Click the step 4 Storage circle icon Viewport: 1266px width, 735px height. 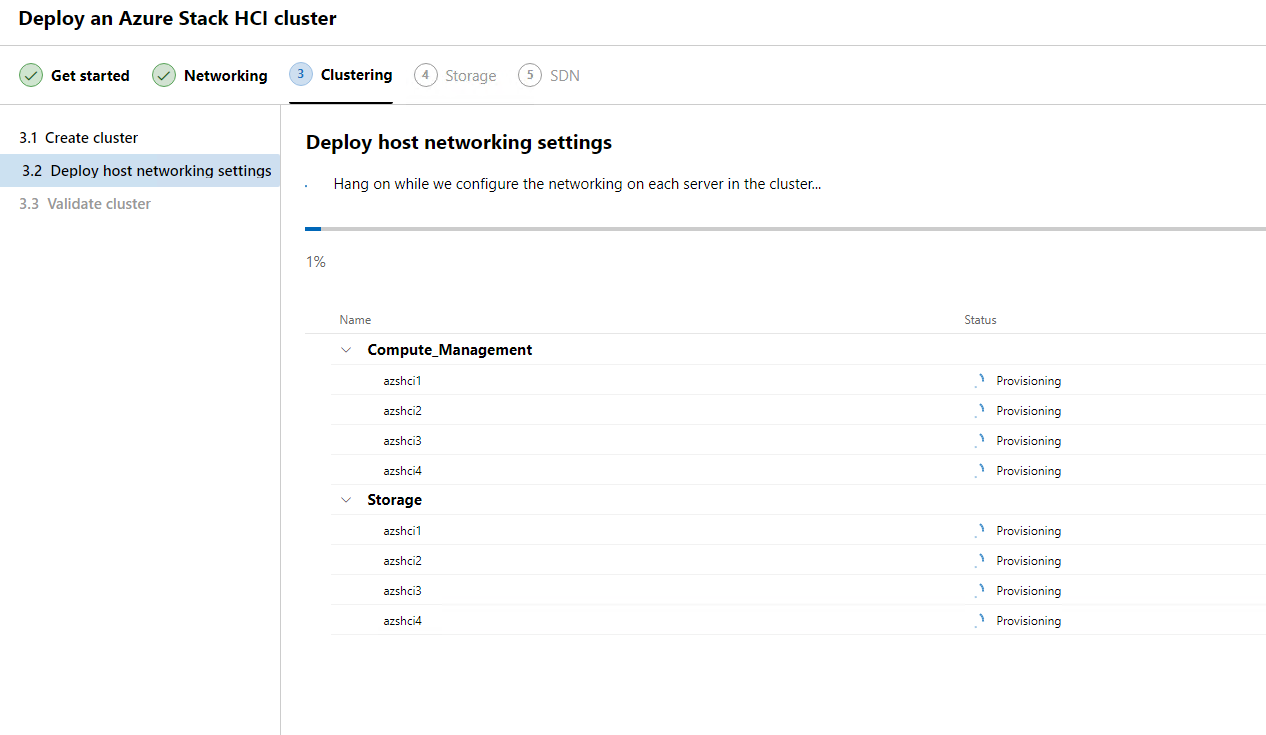point(426,75)
